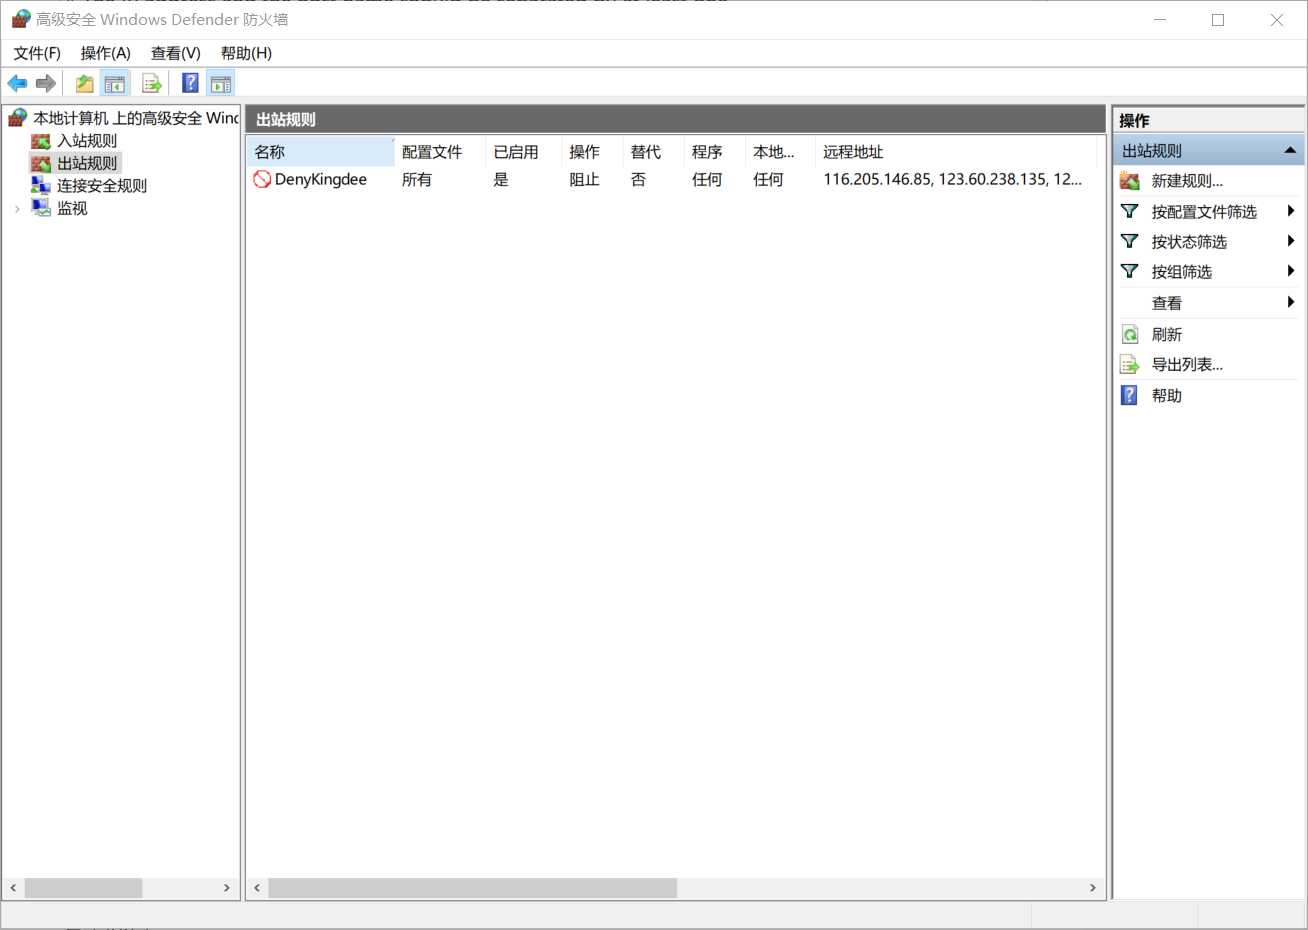The width and height of the screenshot is (1308, 930).
Task: Sort by the 配置文件 column header
Action: (440, 151)
